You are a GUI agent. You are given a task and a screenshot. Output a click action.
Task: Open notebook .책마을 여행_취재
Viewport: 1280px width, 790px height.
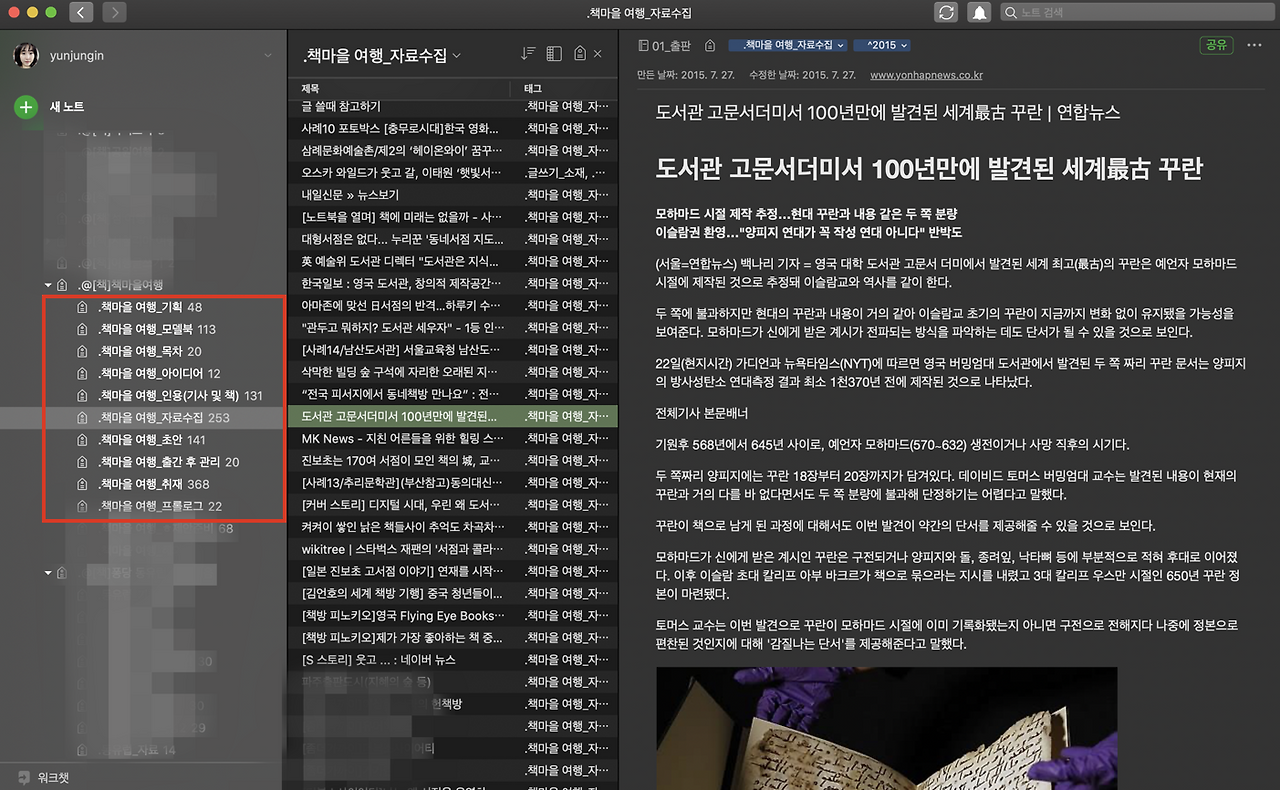pos(153,484)
